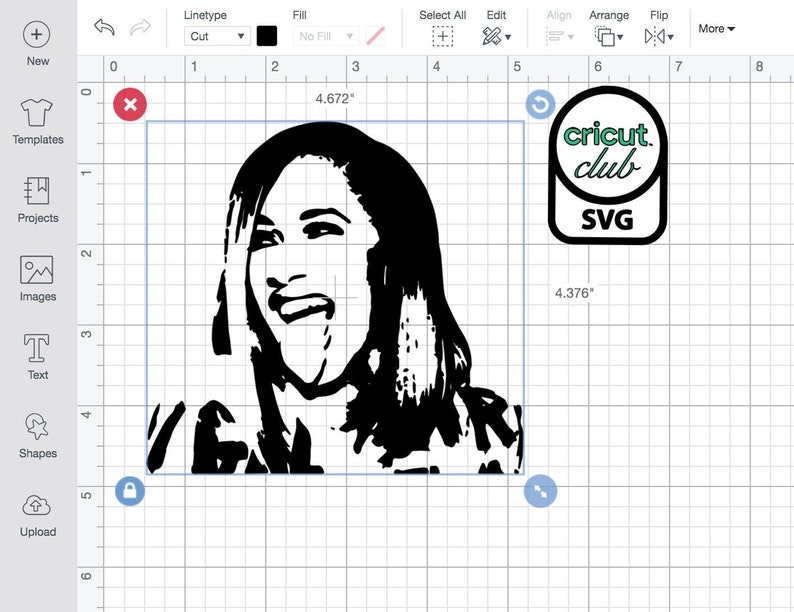Click the 4.376" height label
Viewport: 794px width, 612px height.
(574, 293)
